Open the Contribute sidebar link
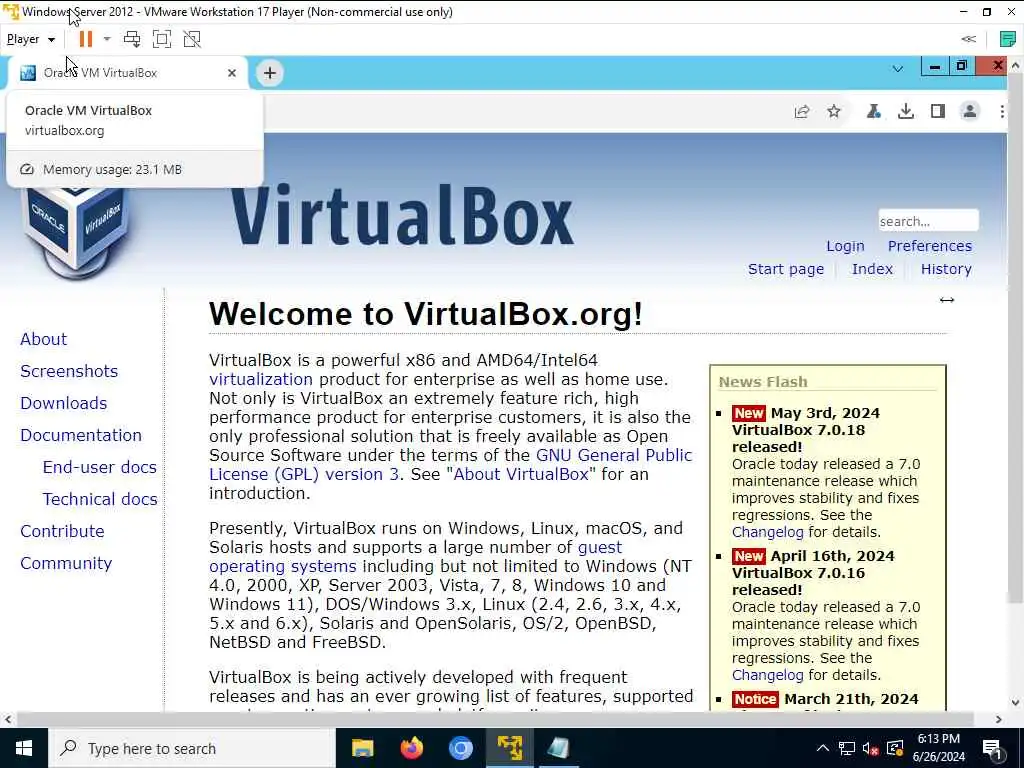 62,532
